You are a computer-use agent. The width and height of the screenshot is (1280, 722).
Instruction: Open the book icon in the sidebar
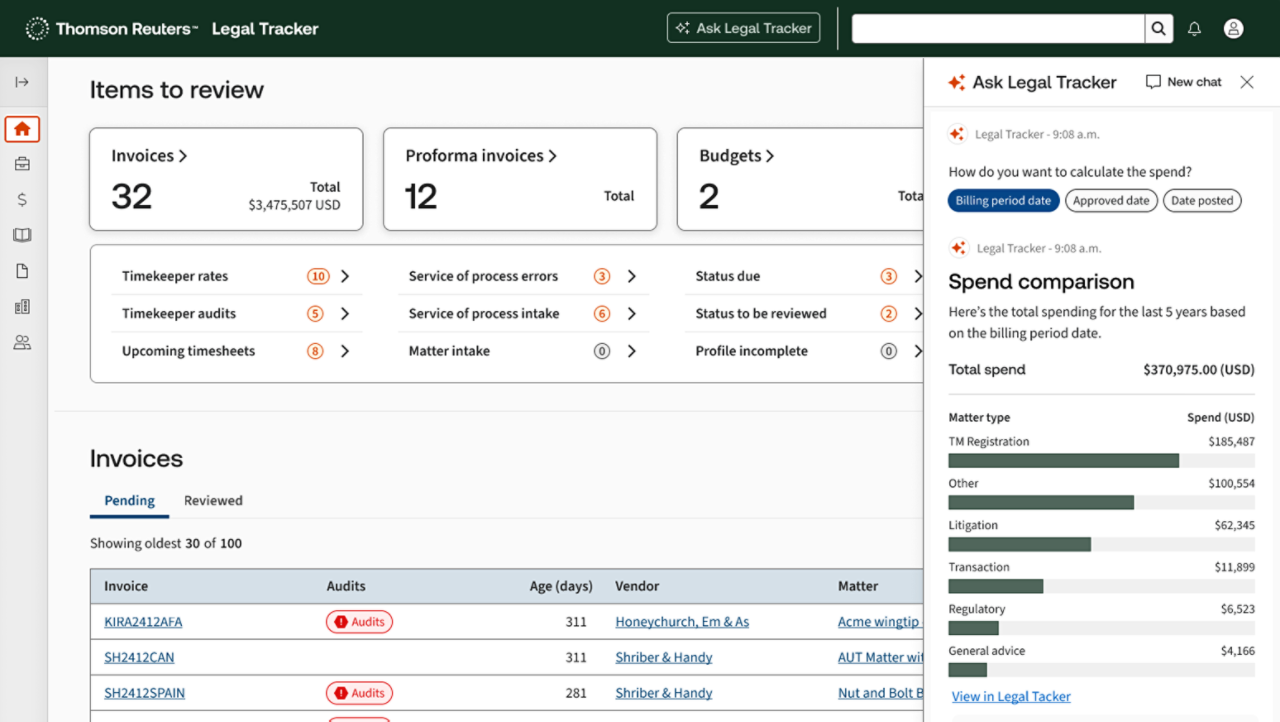[x=22, y=235]
